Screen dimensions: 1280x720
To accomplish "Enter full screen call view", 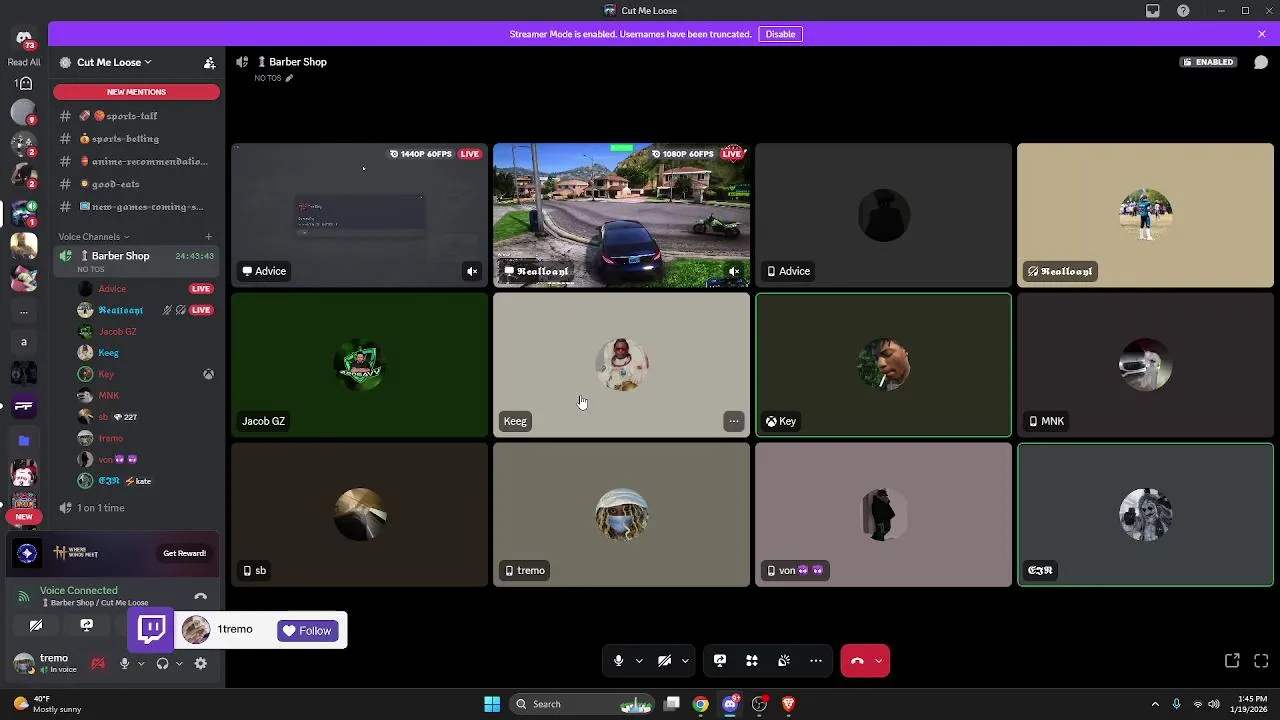I will point(1261,661).
